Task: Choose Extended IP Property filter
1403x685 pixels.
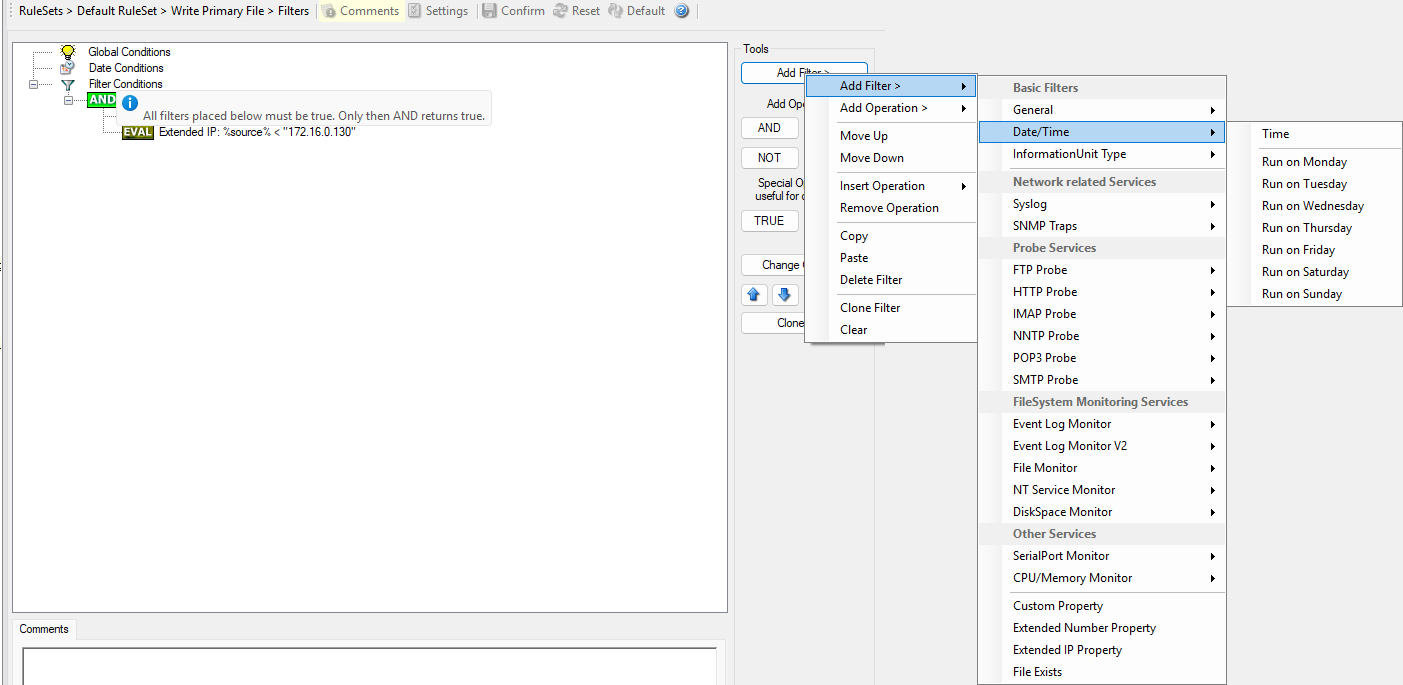Action: point(1101,650)
